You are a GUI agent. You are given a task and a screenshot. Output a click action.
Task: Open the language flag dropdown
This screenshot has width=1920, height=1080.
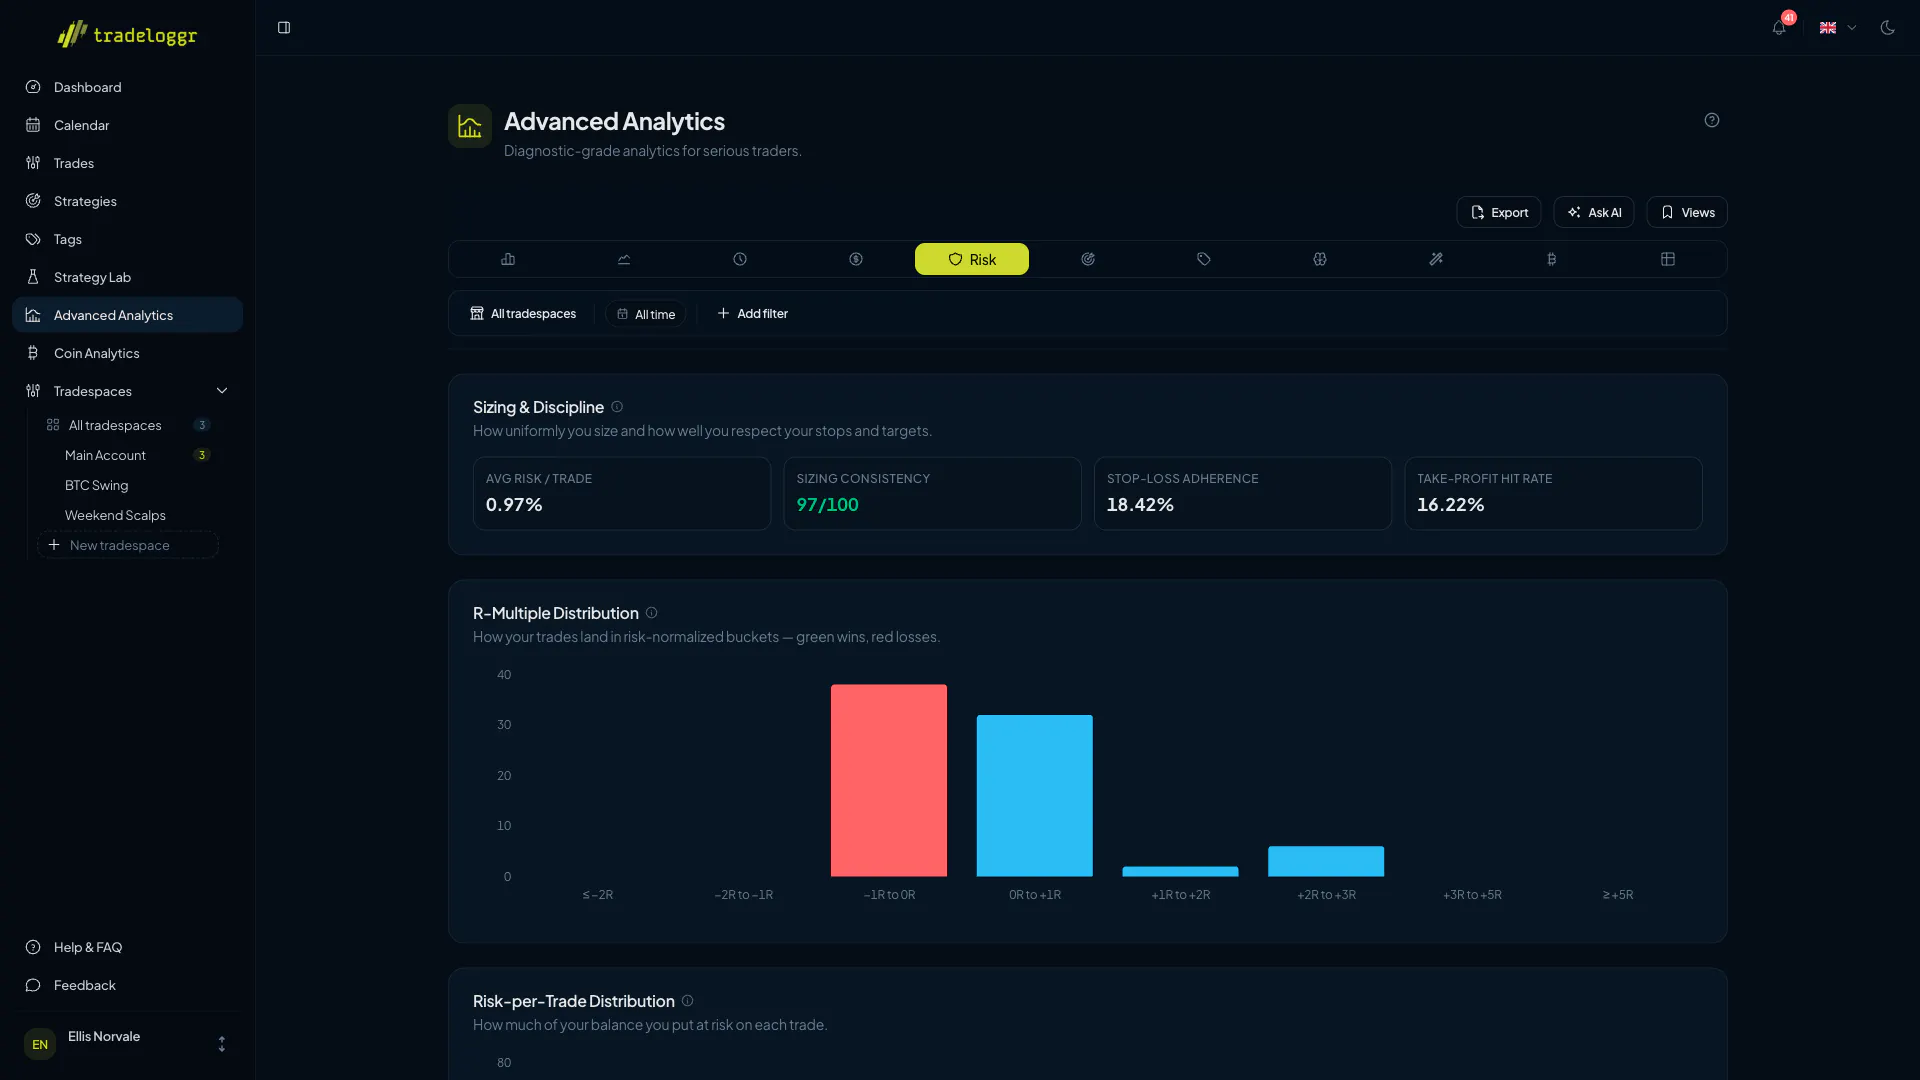(1838, 28)
